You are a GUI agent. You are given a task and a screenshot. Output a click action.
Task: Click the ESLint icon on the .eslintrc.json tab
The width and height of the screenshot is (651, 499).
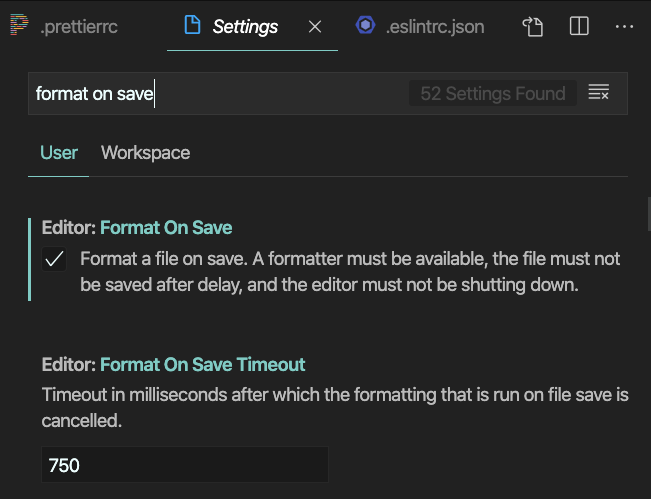click(x=365, y=27)
